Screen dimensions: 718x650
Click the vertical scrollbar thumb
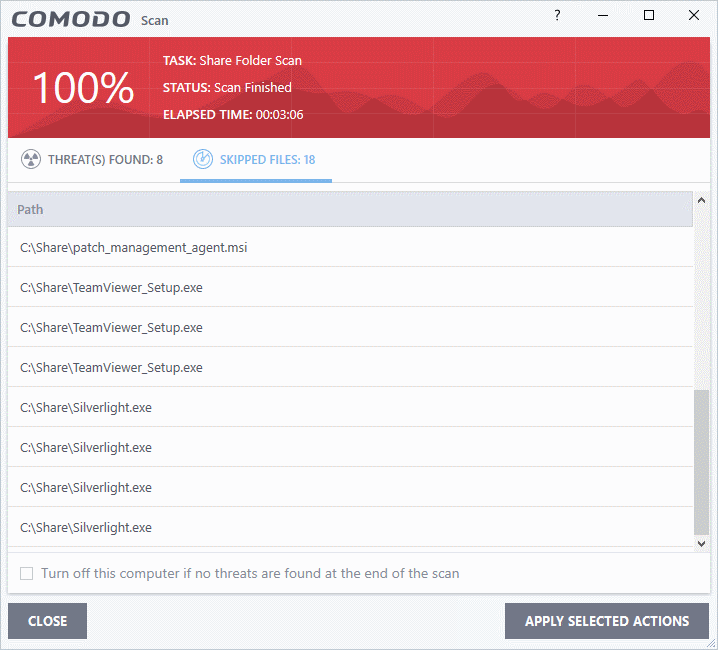coord(701,462)
